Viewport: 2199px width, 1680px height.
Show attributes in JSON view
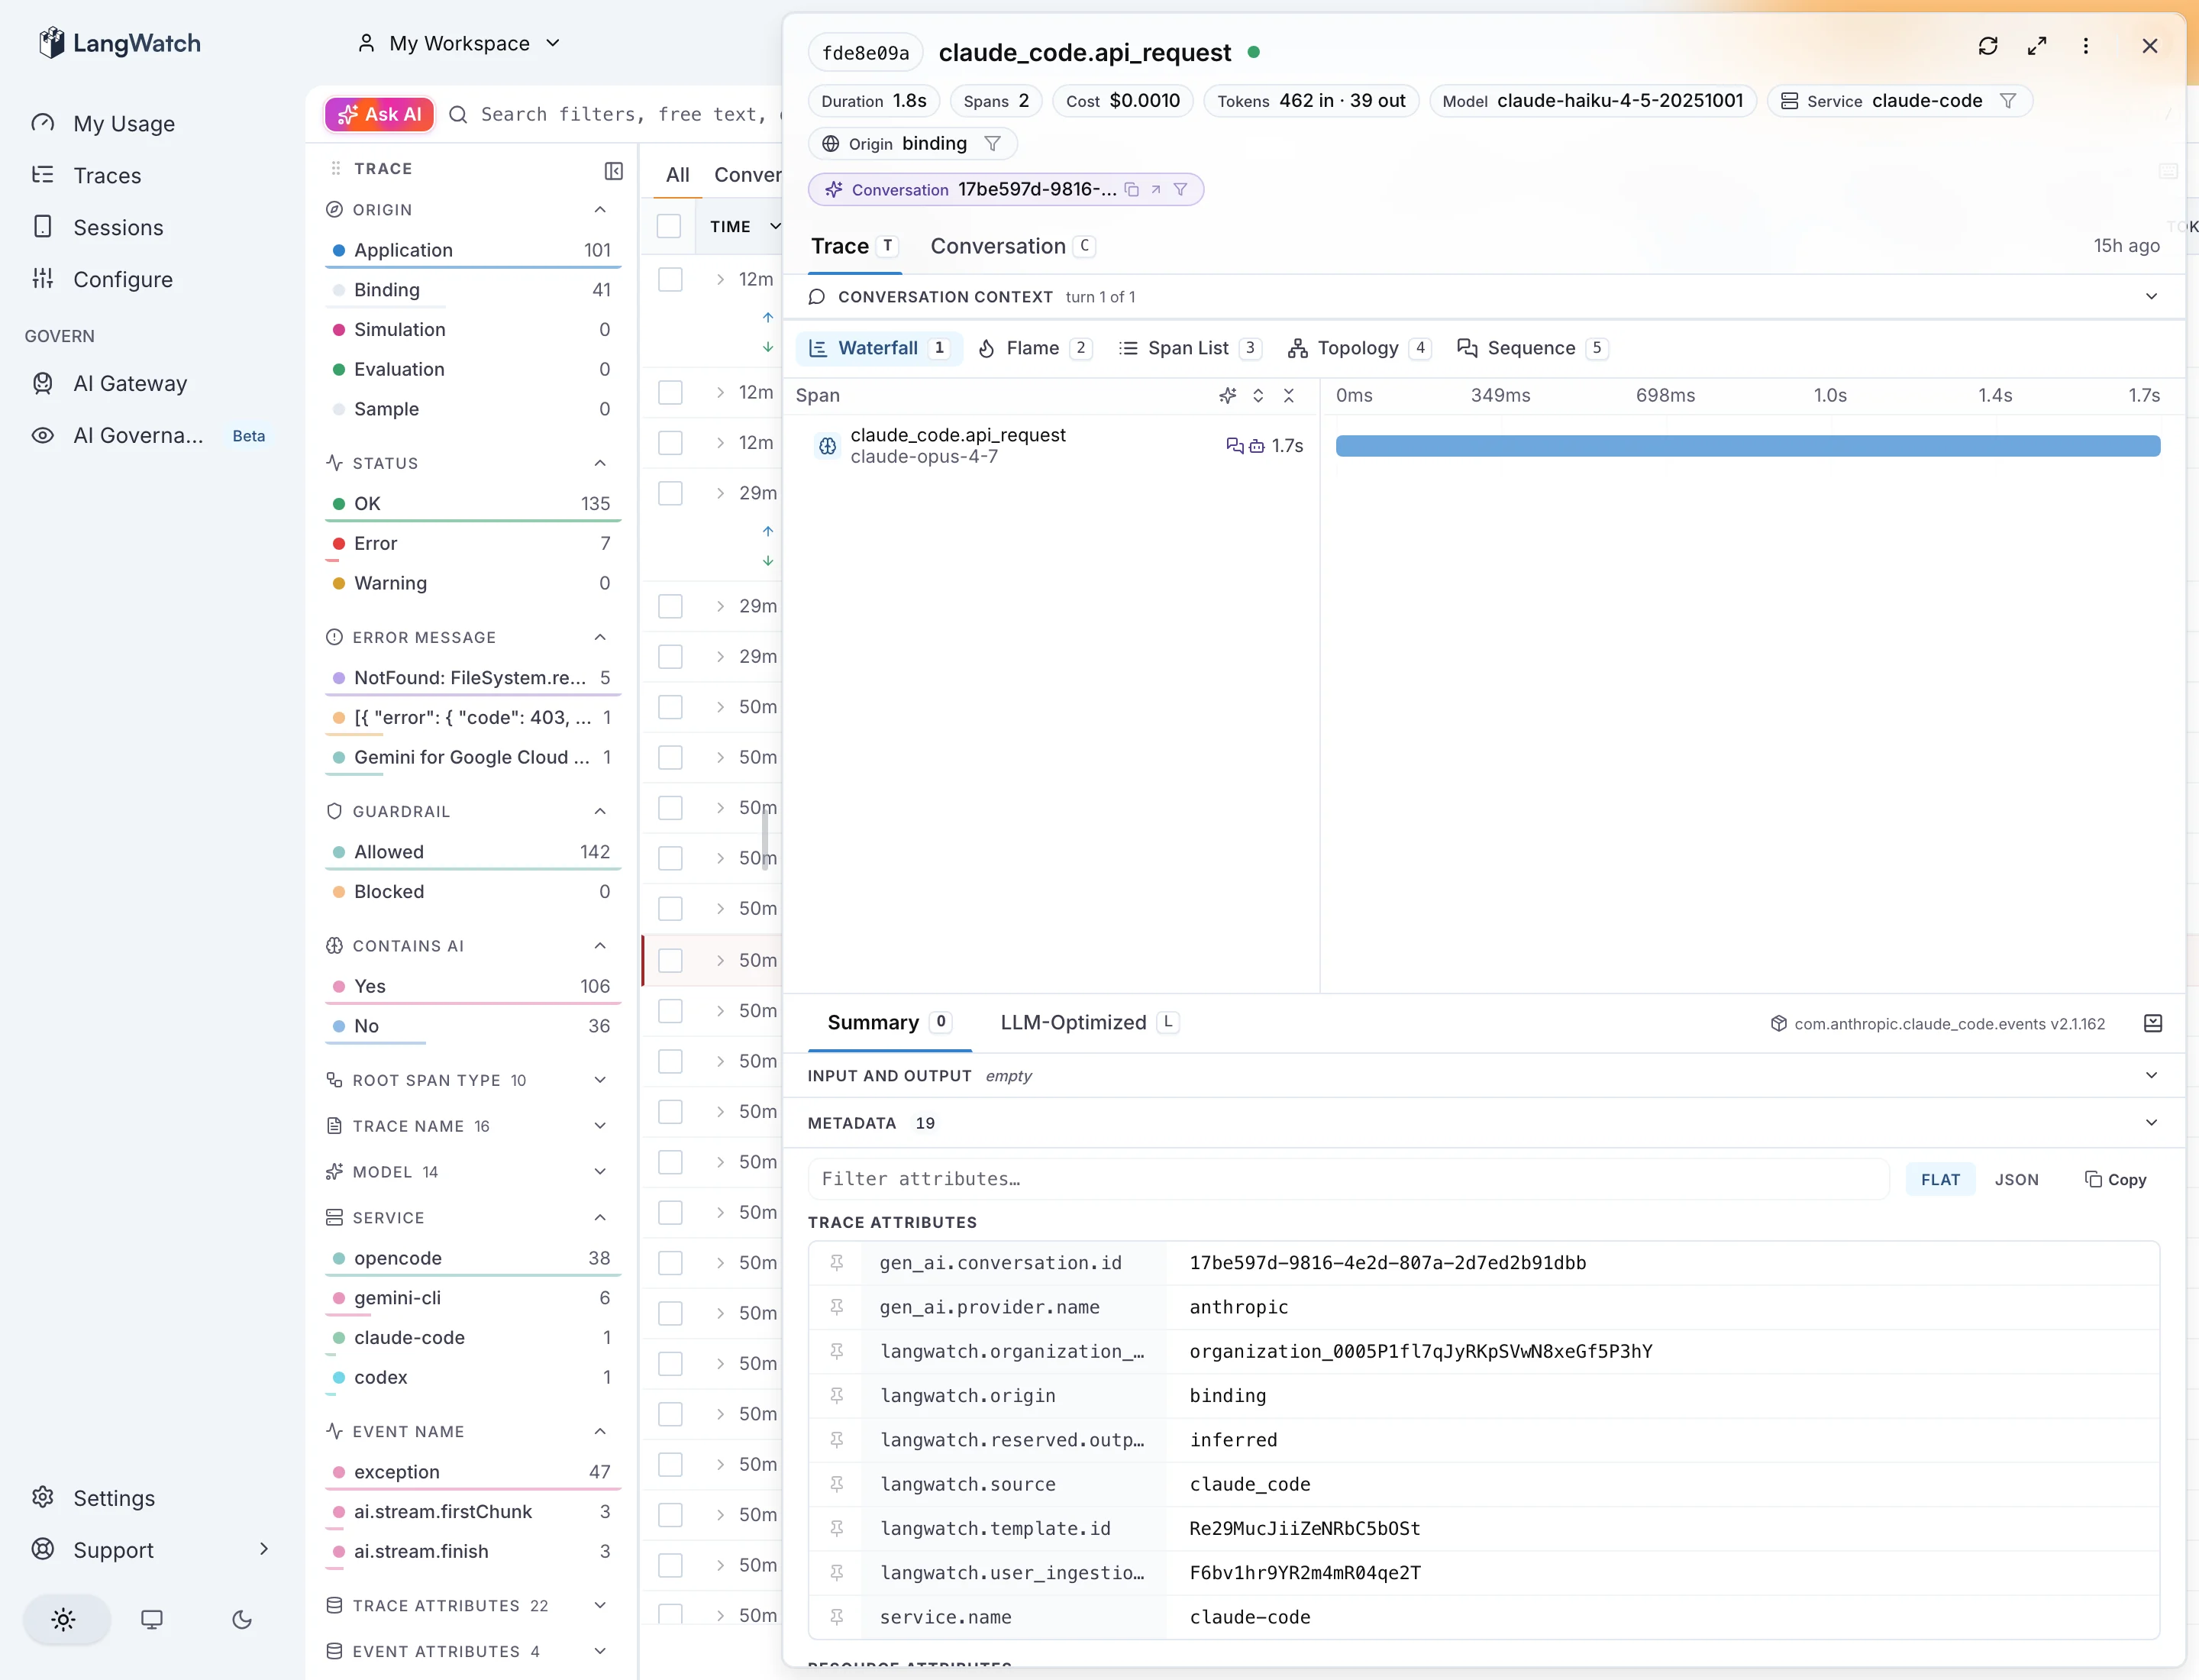pos(2016,1180)
